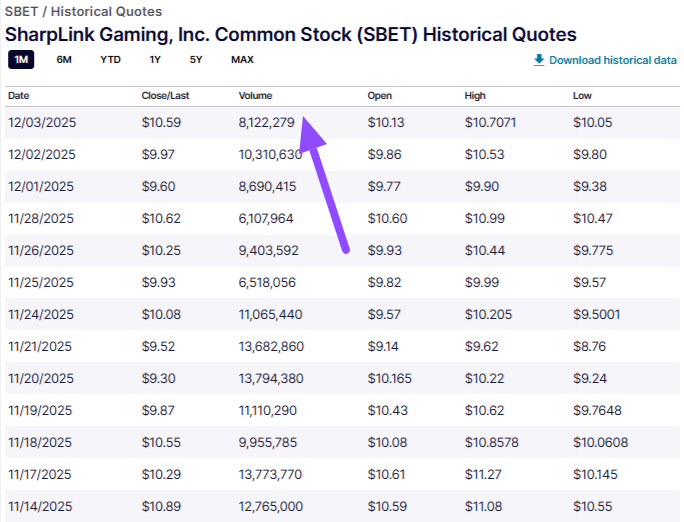Select high value $11.27
The width and height of the screenshot is (684, 522).
coord(483,474)
